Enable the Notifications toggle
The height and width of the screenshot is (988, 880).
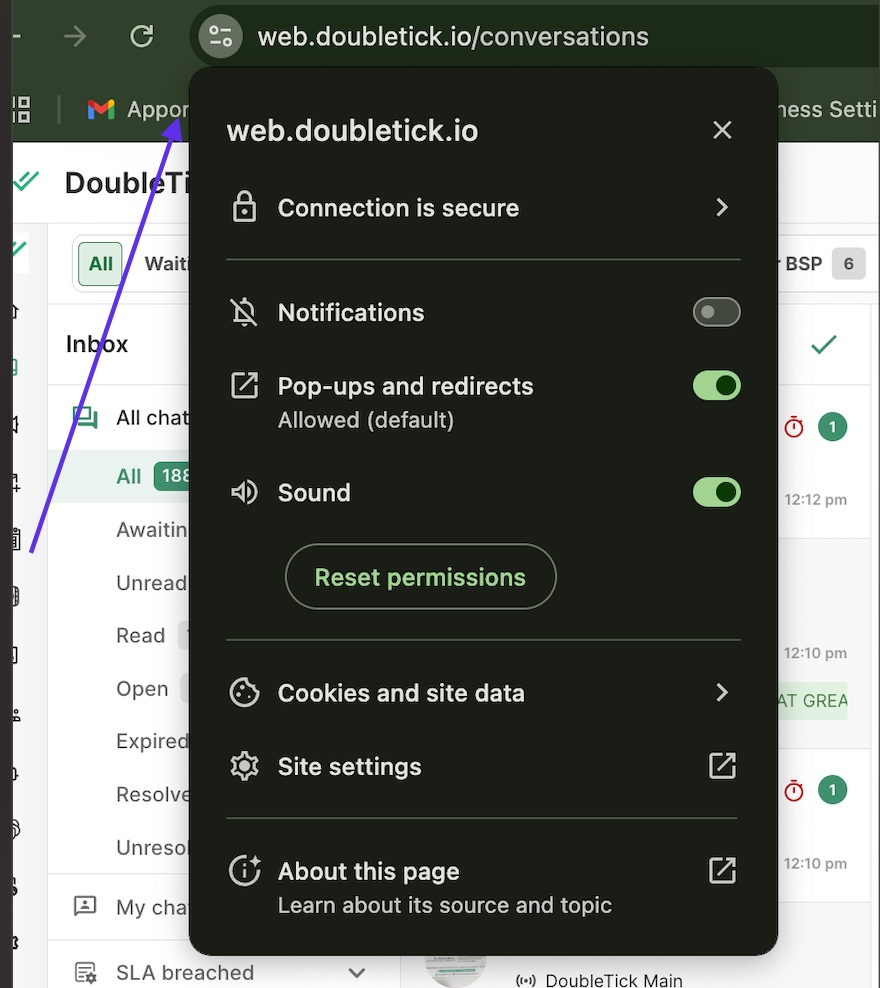pos(716,312)
